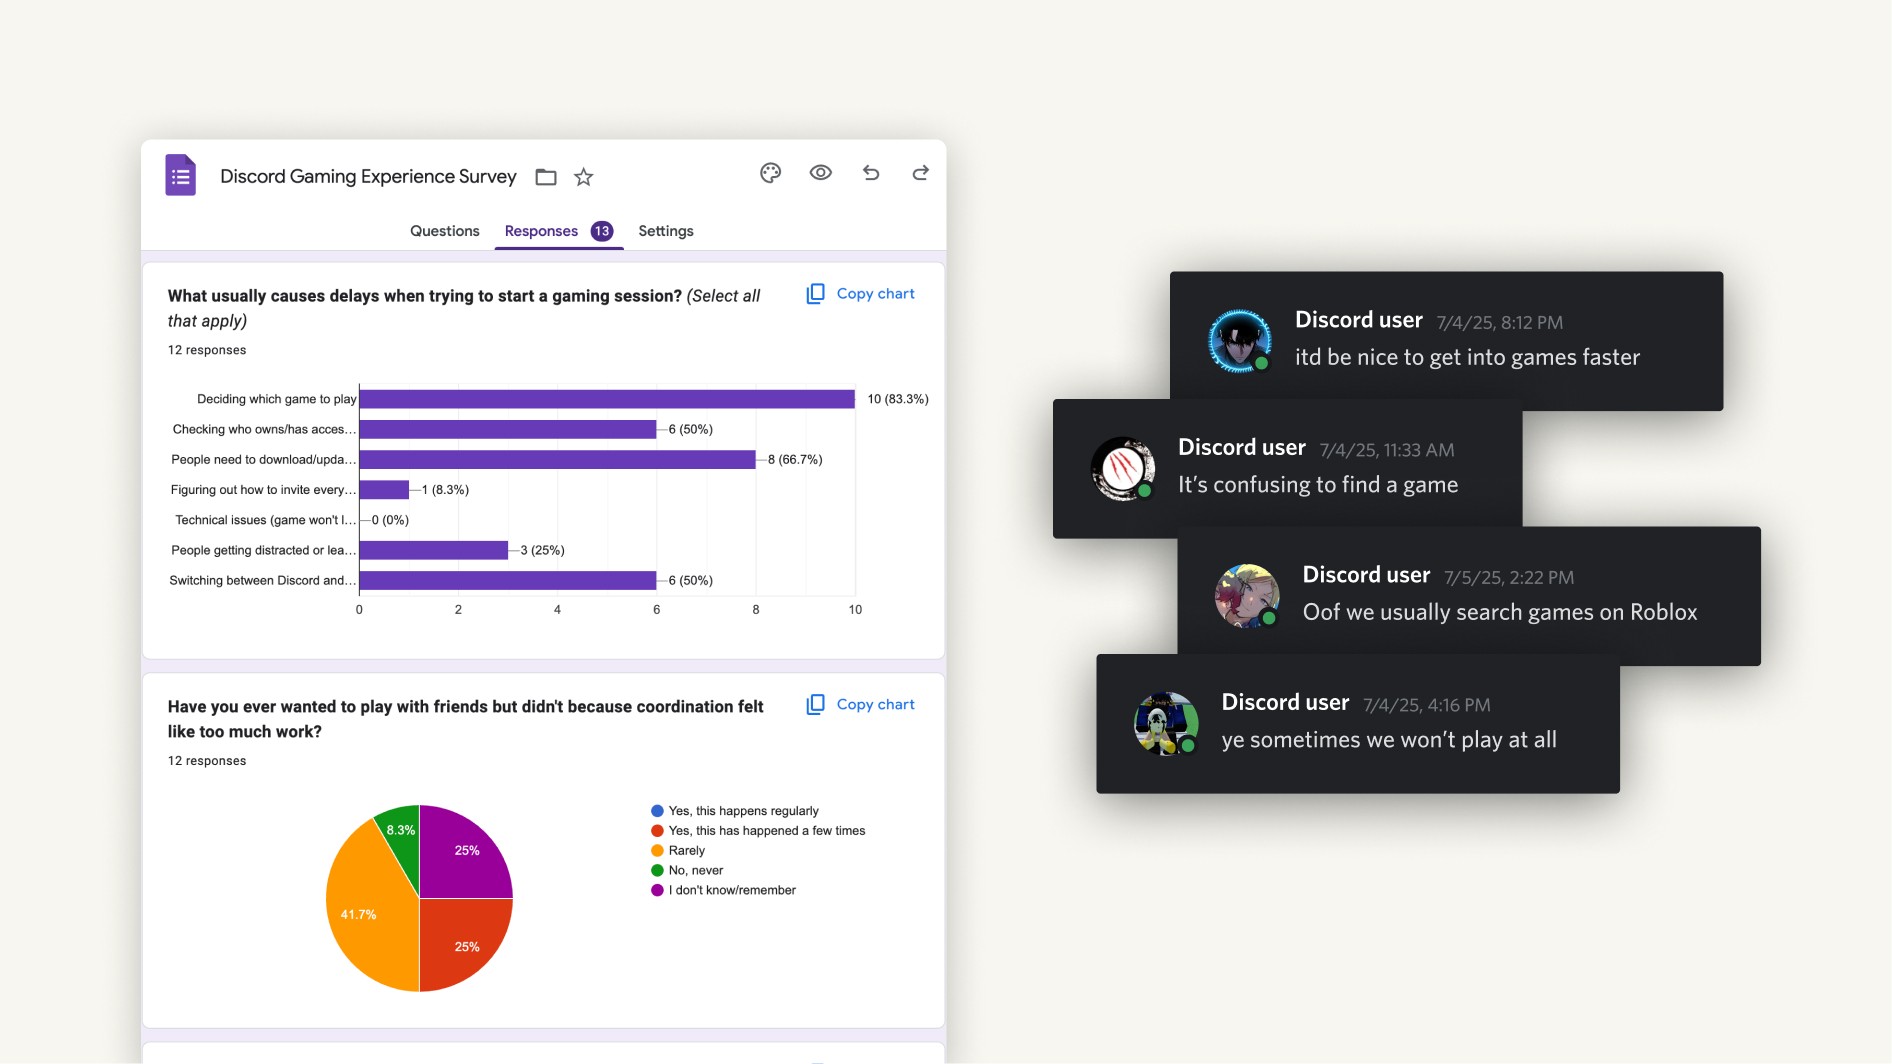Star the Discord Gaming Experience Survey form
1892x1064 pixels.
[584, 177]
